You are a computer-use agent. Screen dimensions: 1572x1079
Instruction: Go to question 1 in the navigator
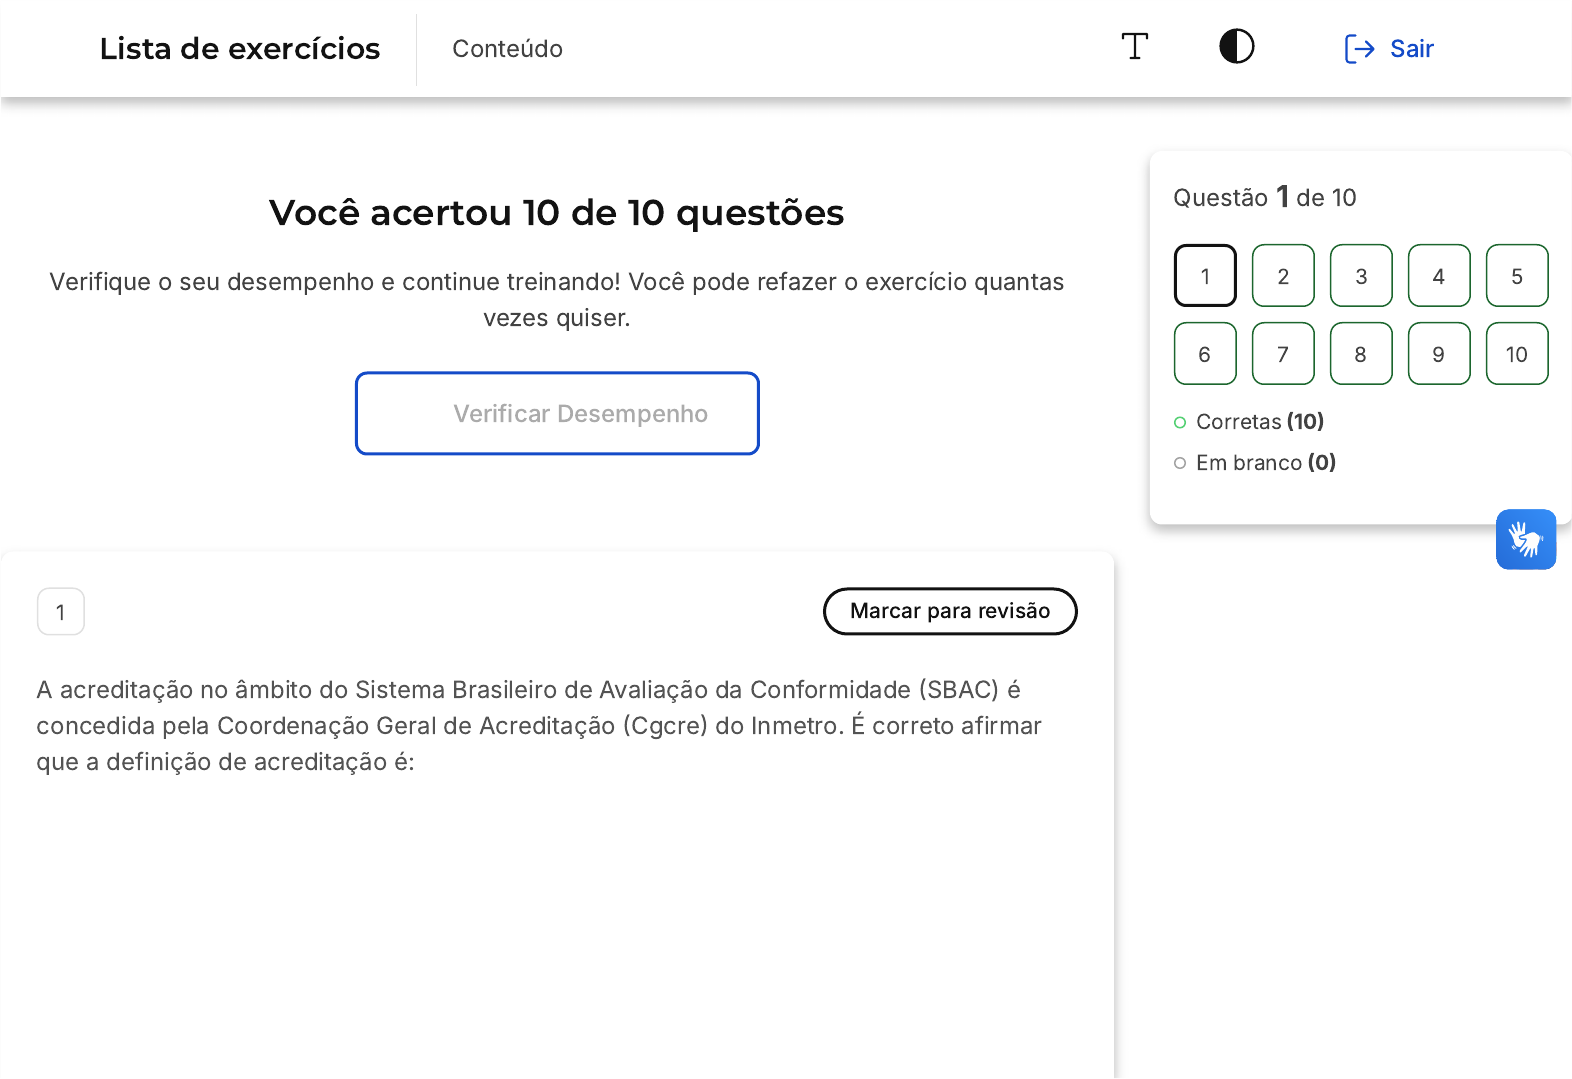(1205, 276)
